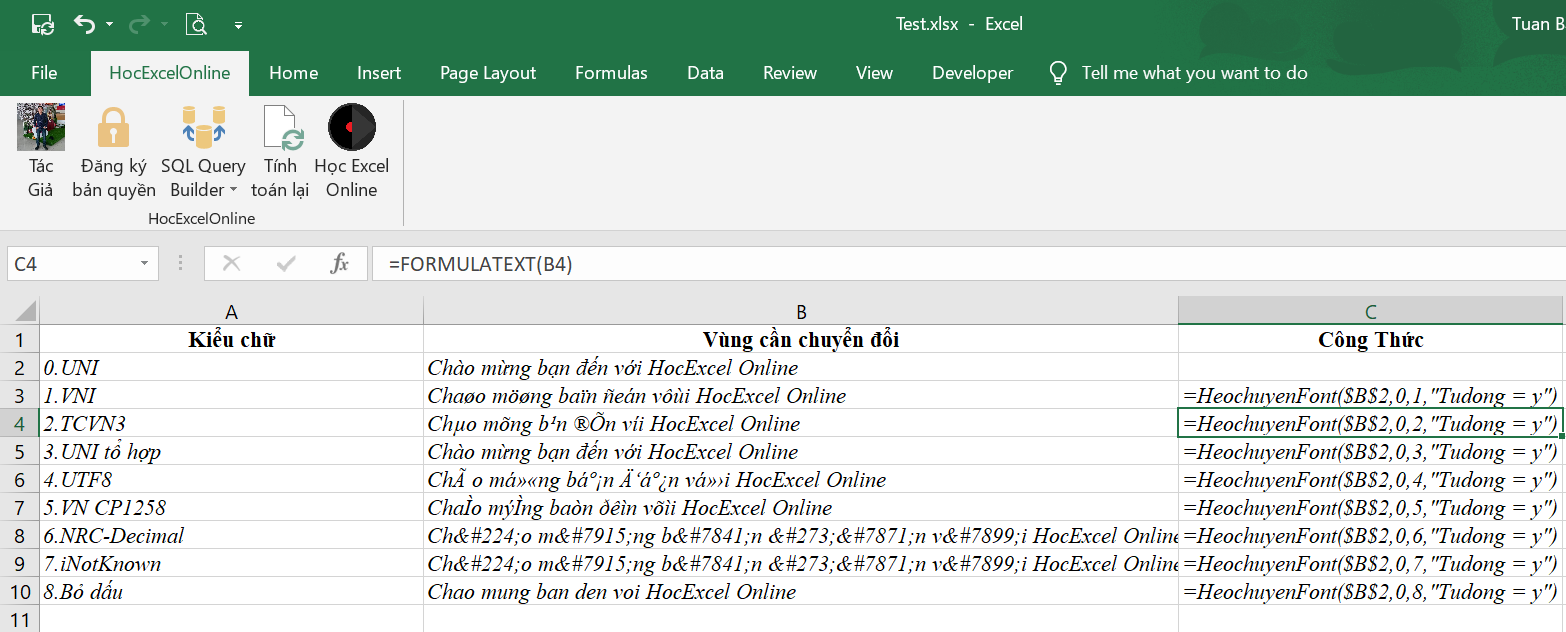Image resolution: width=1566 pixels, height=632 pixels.
Task: Open Học Excel Online
Action: (351, 150)
